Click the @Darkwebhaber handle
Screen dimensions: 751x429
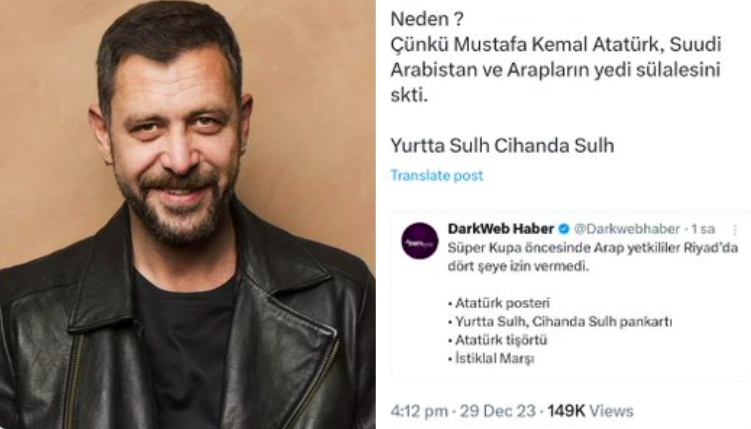627,229
